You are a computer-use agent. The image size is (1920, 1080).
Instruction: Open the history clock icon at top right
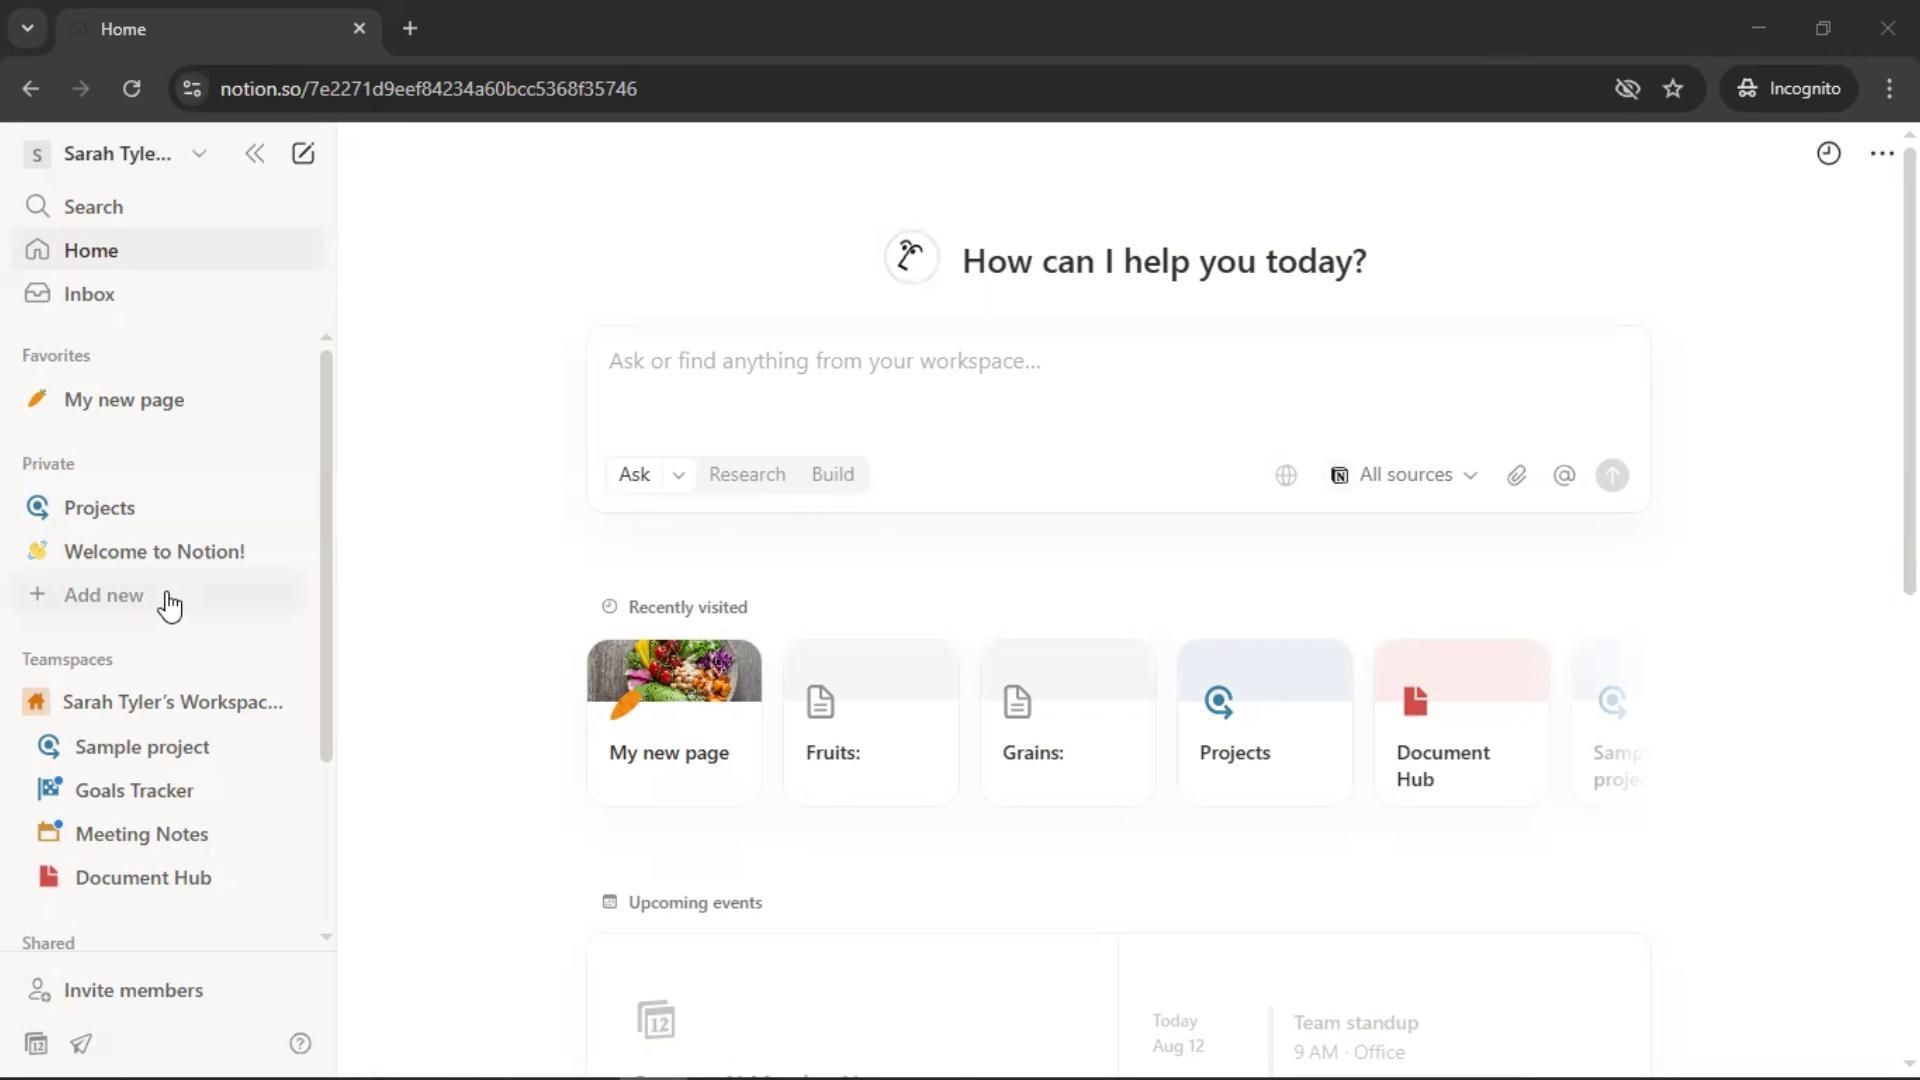1828,154
